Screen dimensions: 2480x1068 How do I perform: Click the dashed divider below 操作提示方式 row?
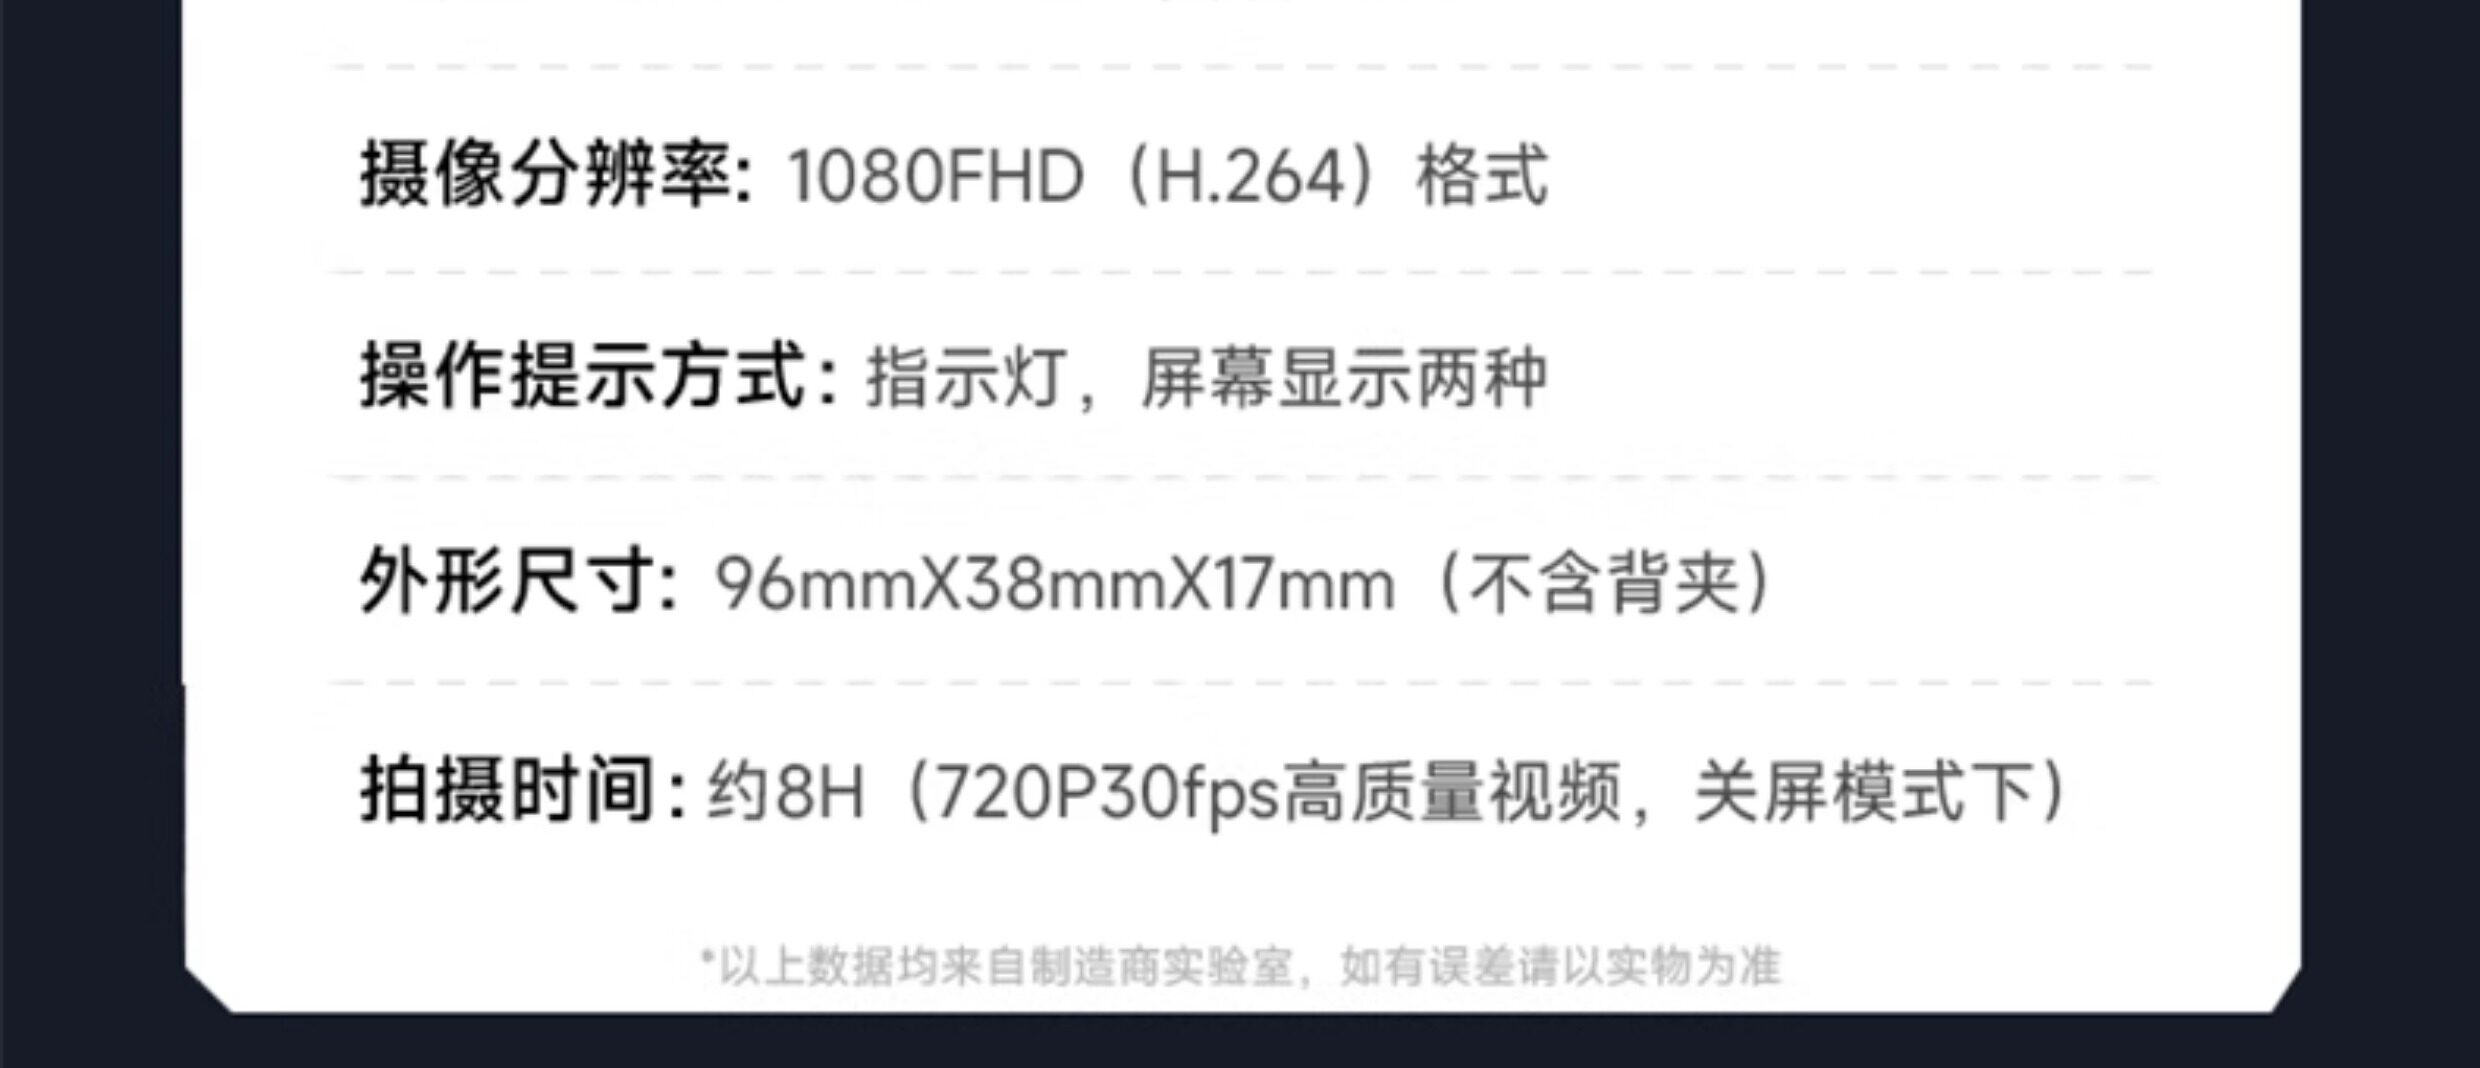click(x=1240, y=478)
